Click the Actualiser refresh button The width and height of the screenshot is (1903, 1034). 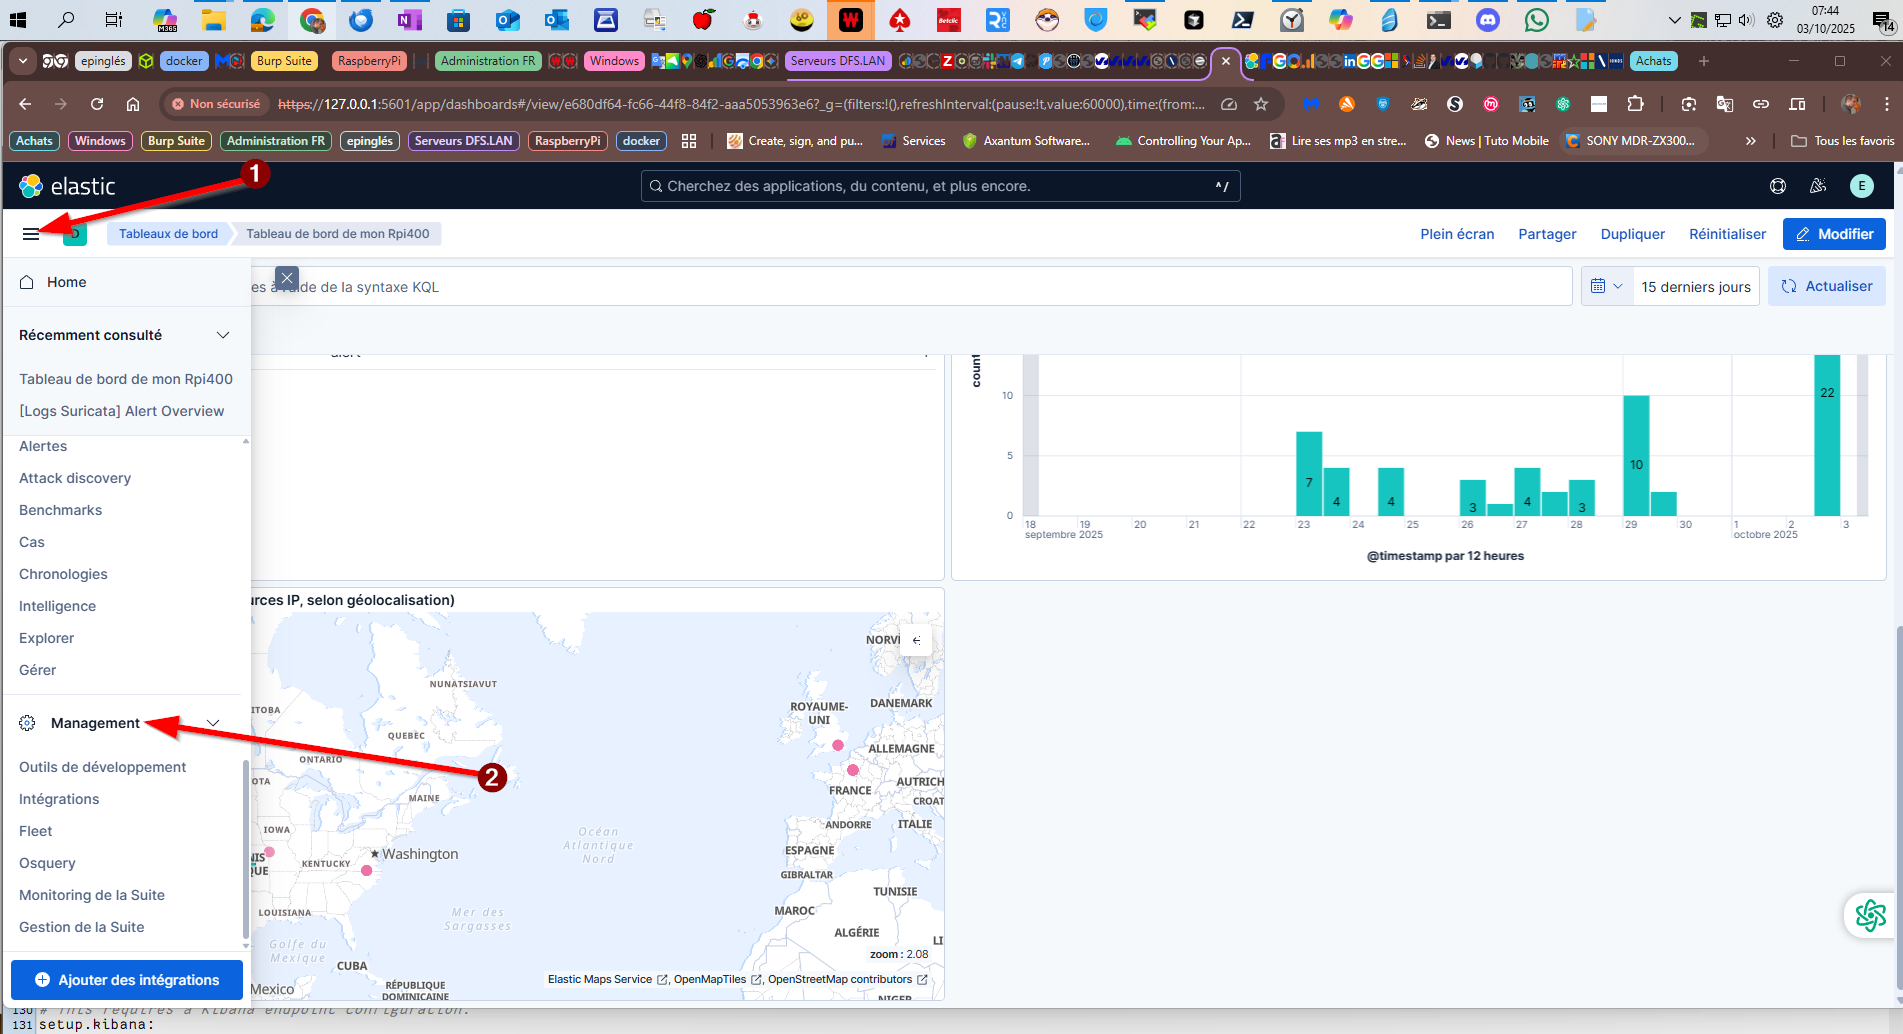click(1826, 286)
